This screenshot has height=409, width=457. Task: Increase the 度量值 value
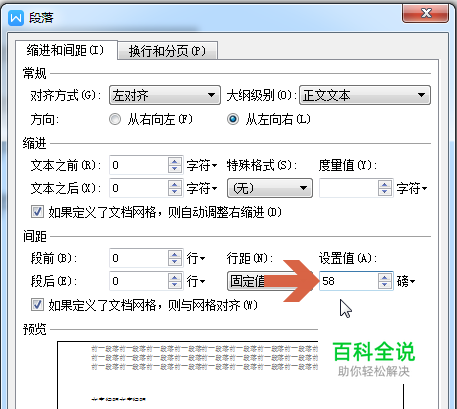pyautogui.click(x=385, y=184)
